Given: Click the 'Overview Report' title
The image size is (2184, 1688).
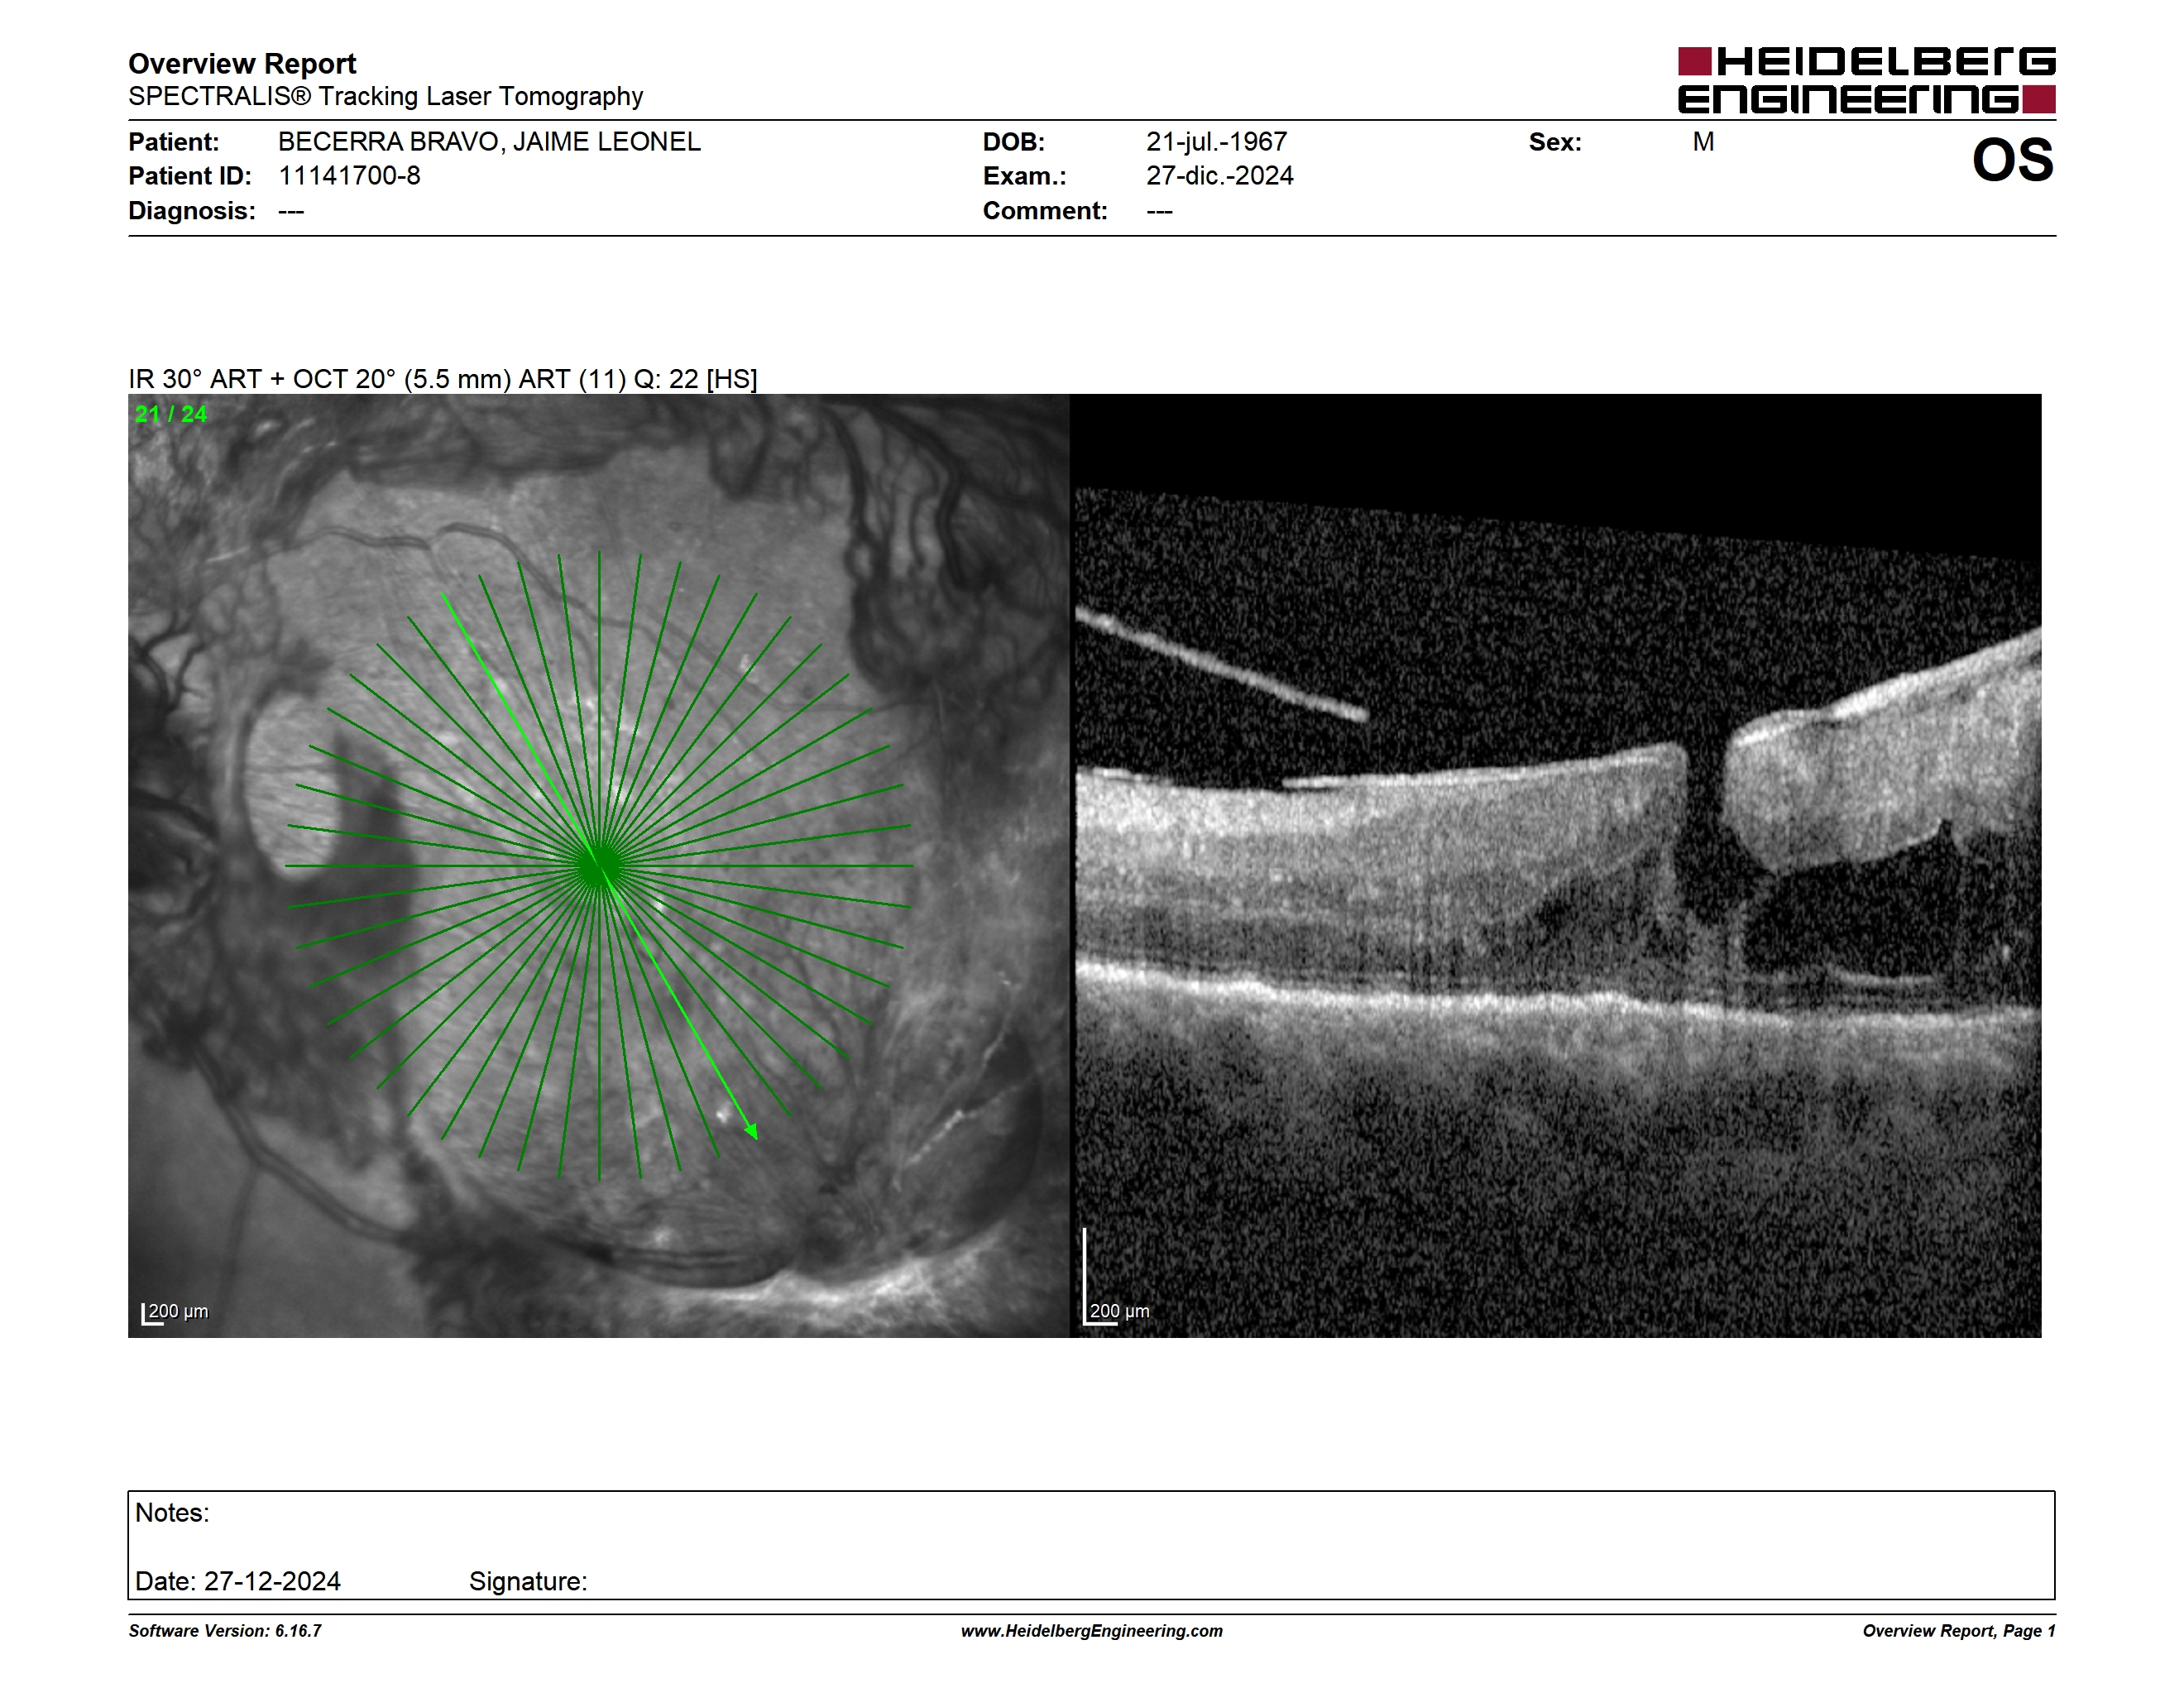Looking at the screenshot, I should click(242, 64).
